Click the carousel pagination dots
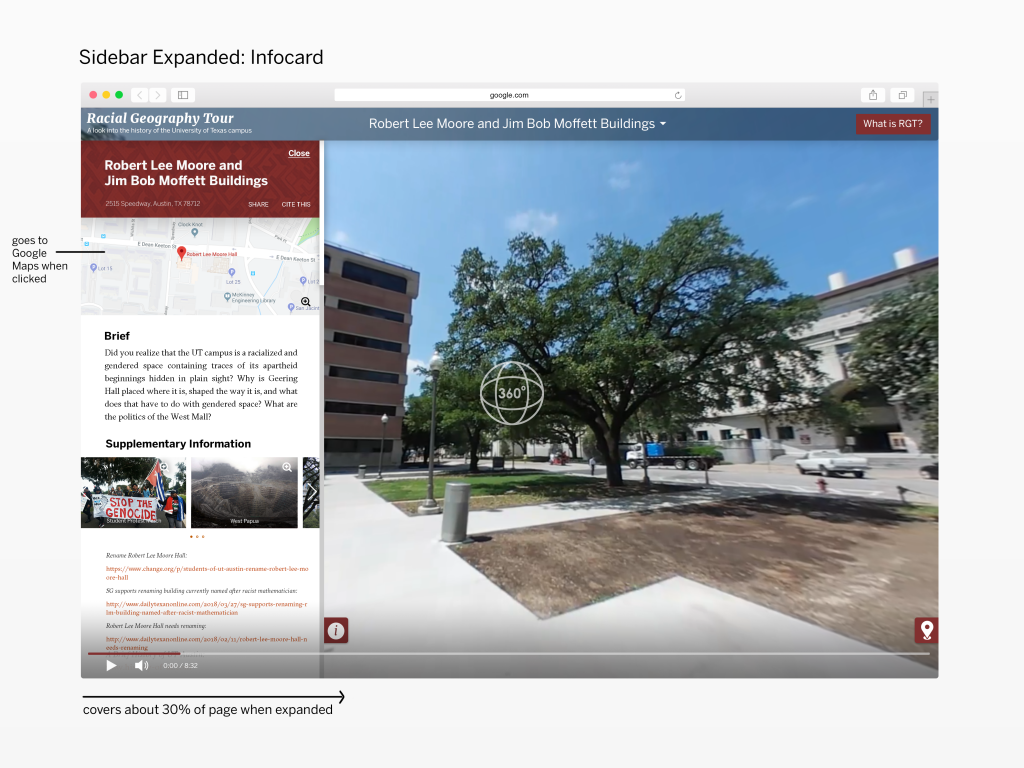Screen dimensions: 1024x768 (197, 537)
